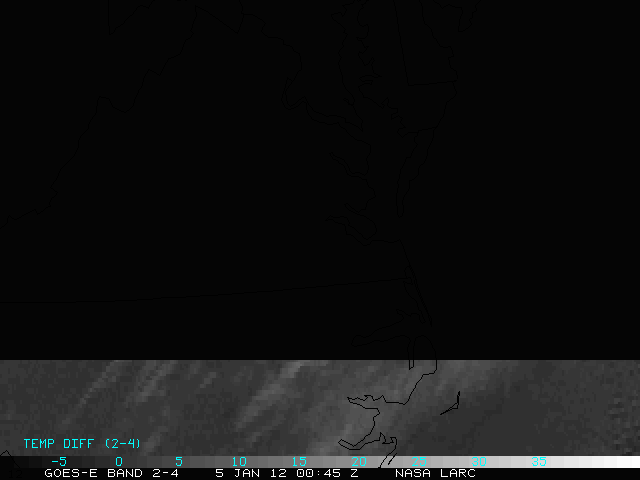Click the GOES-E satellite label
The image size is (640, 480).
(x=71, y=473)
